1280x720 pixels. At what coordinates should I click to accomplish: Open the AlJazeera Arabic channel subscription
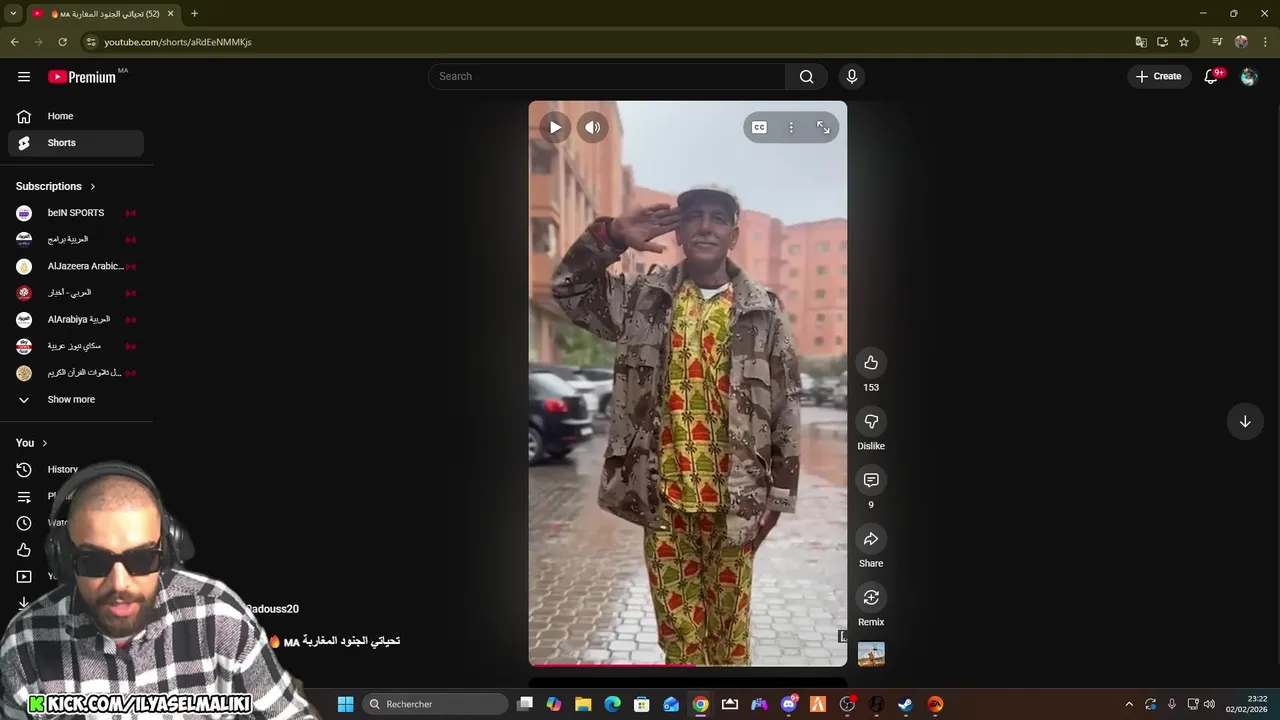(76, 266)
